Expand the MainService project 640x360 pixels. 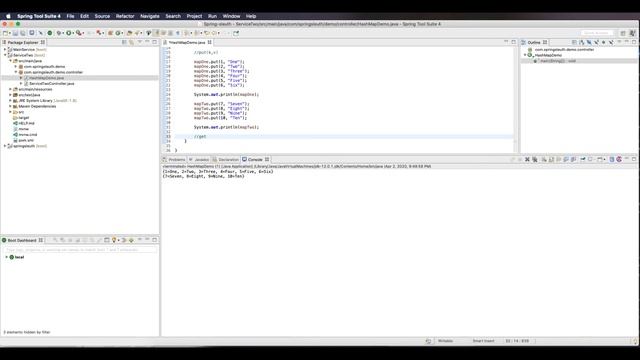[5, 49]
